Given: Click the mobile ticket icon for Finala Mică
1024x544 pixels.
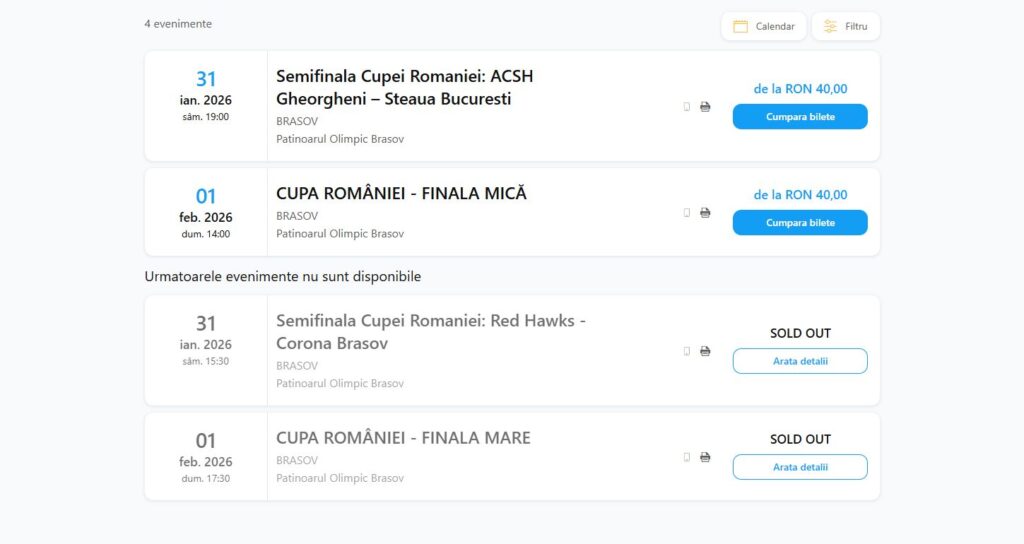Looking at the screenshot, I should tap(687, 213).
